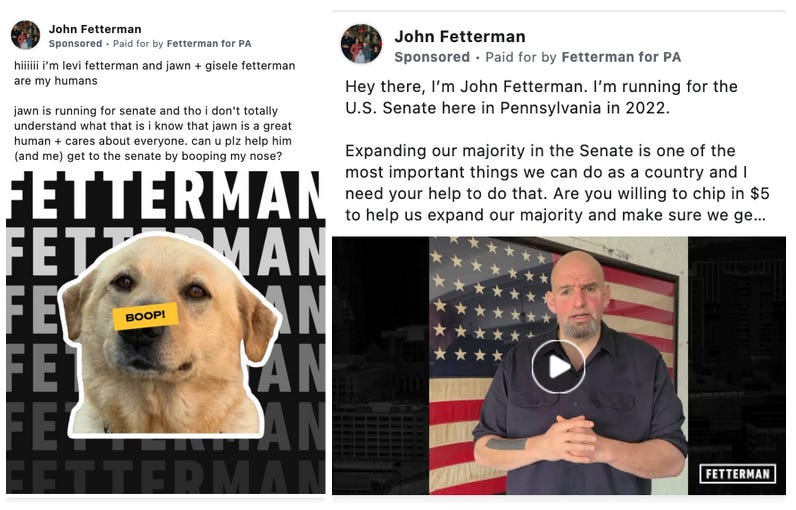Click the 'Hey there, I'm John Fetterman' post text
Image resolution: width=796 pixels, height=510 pixels.
541,97
